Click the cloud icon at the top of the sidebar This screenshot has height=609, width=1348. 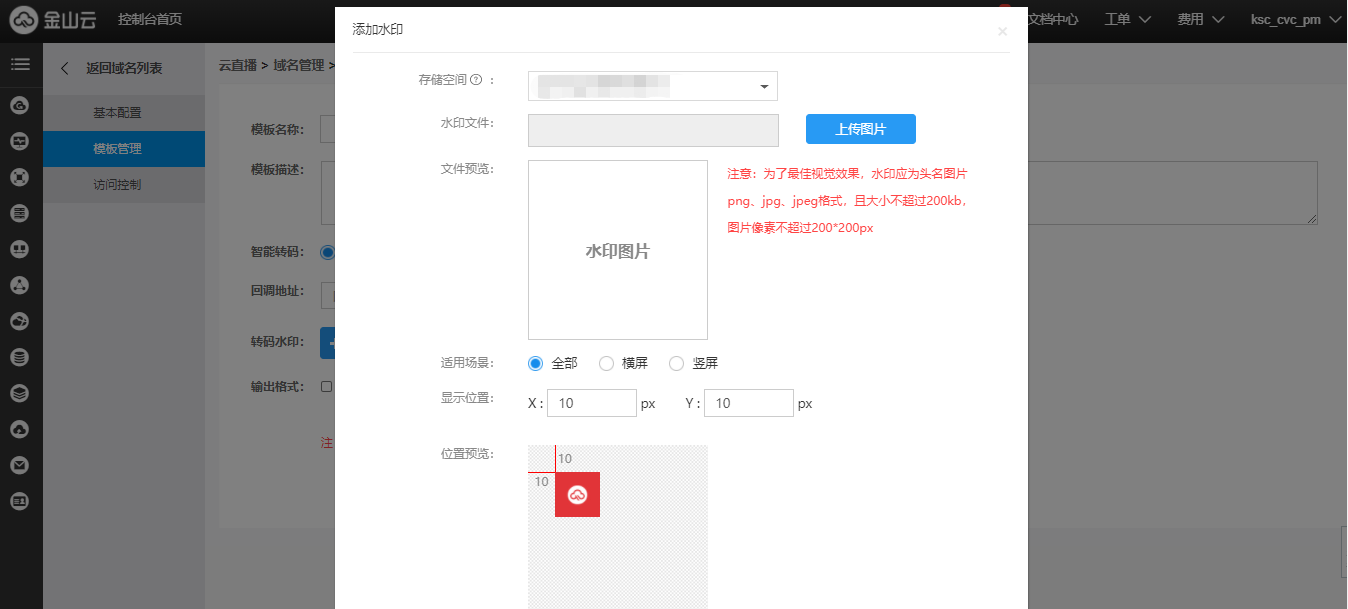(x=19, y=105)
